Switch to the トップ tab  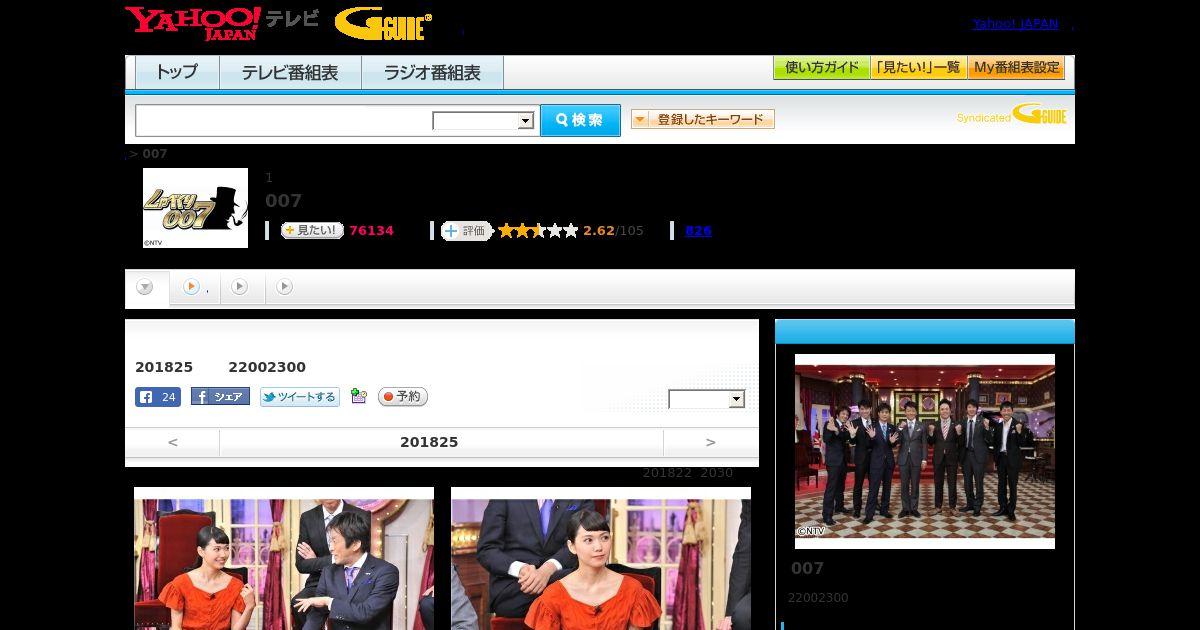pos(177,73)
